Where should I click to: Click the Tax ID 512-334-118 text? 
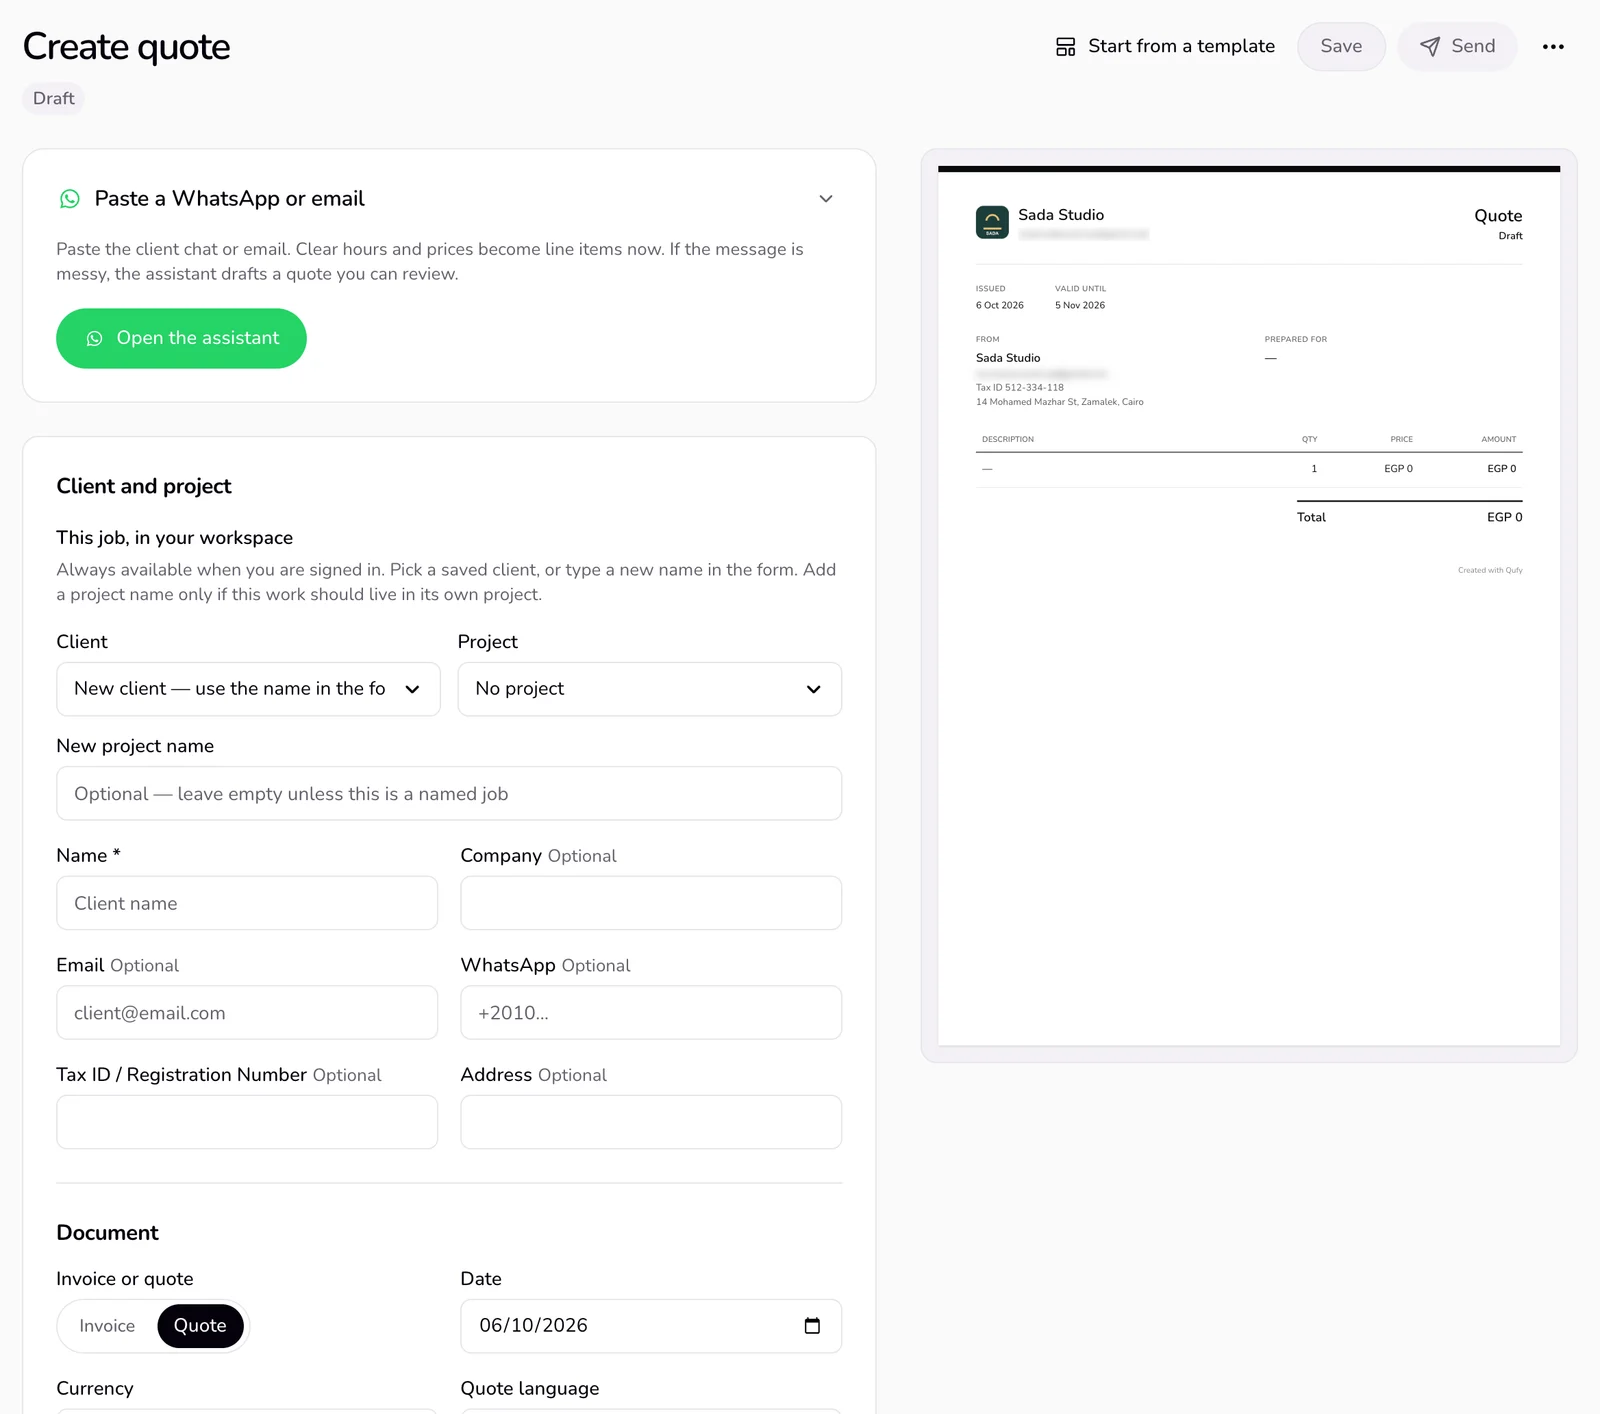point(1020,388)
